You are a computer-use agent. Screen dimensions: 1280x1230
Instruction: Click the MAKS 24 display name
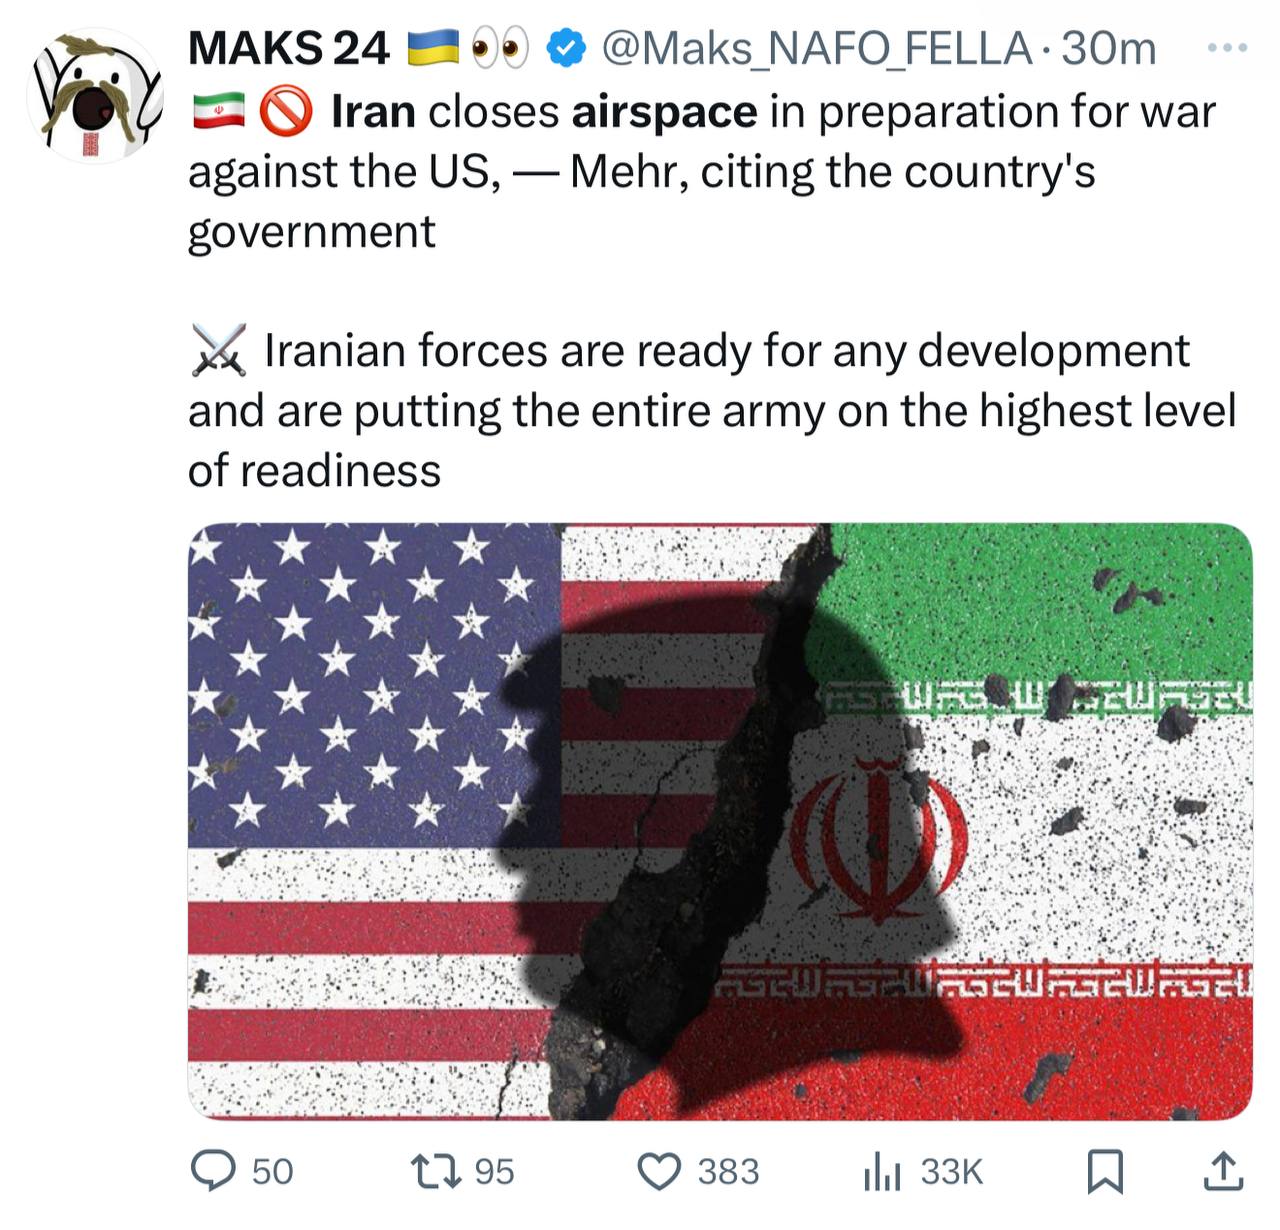(x=288, y=48)
